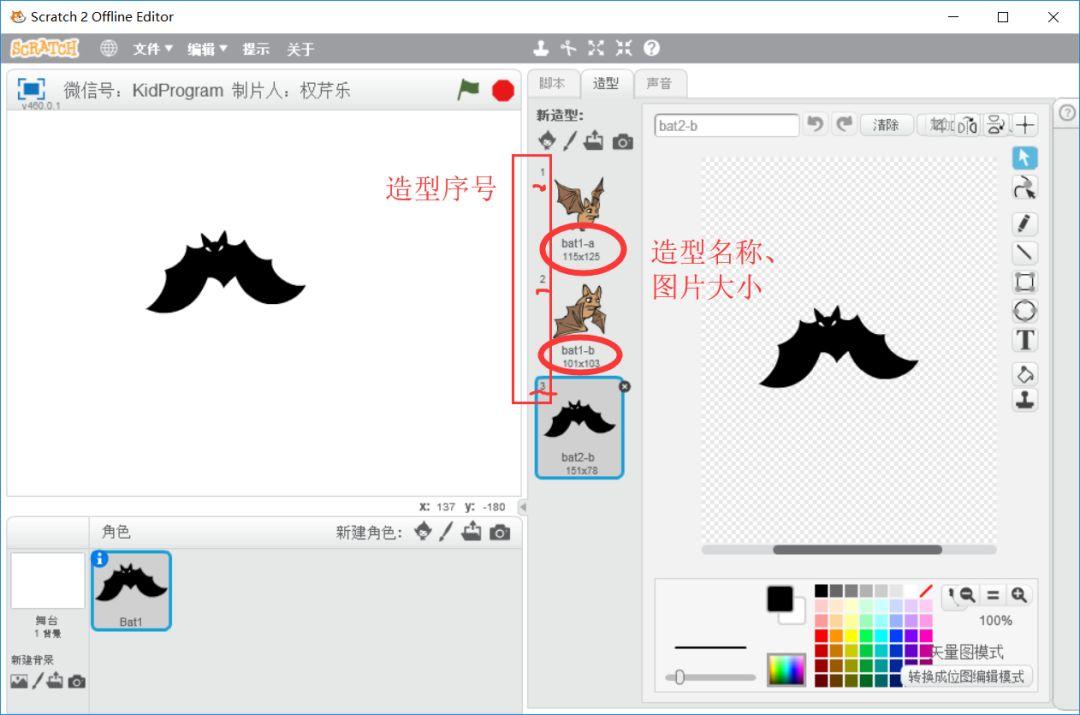Click the canvas horizontal scrollbar

point(857,550)
